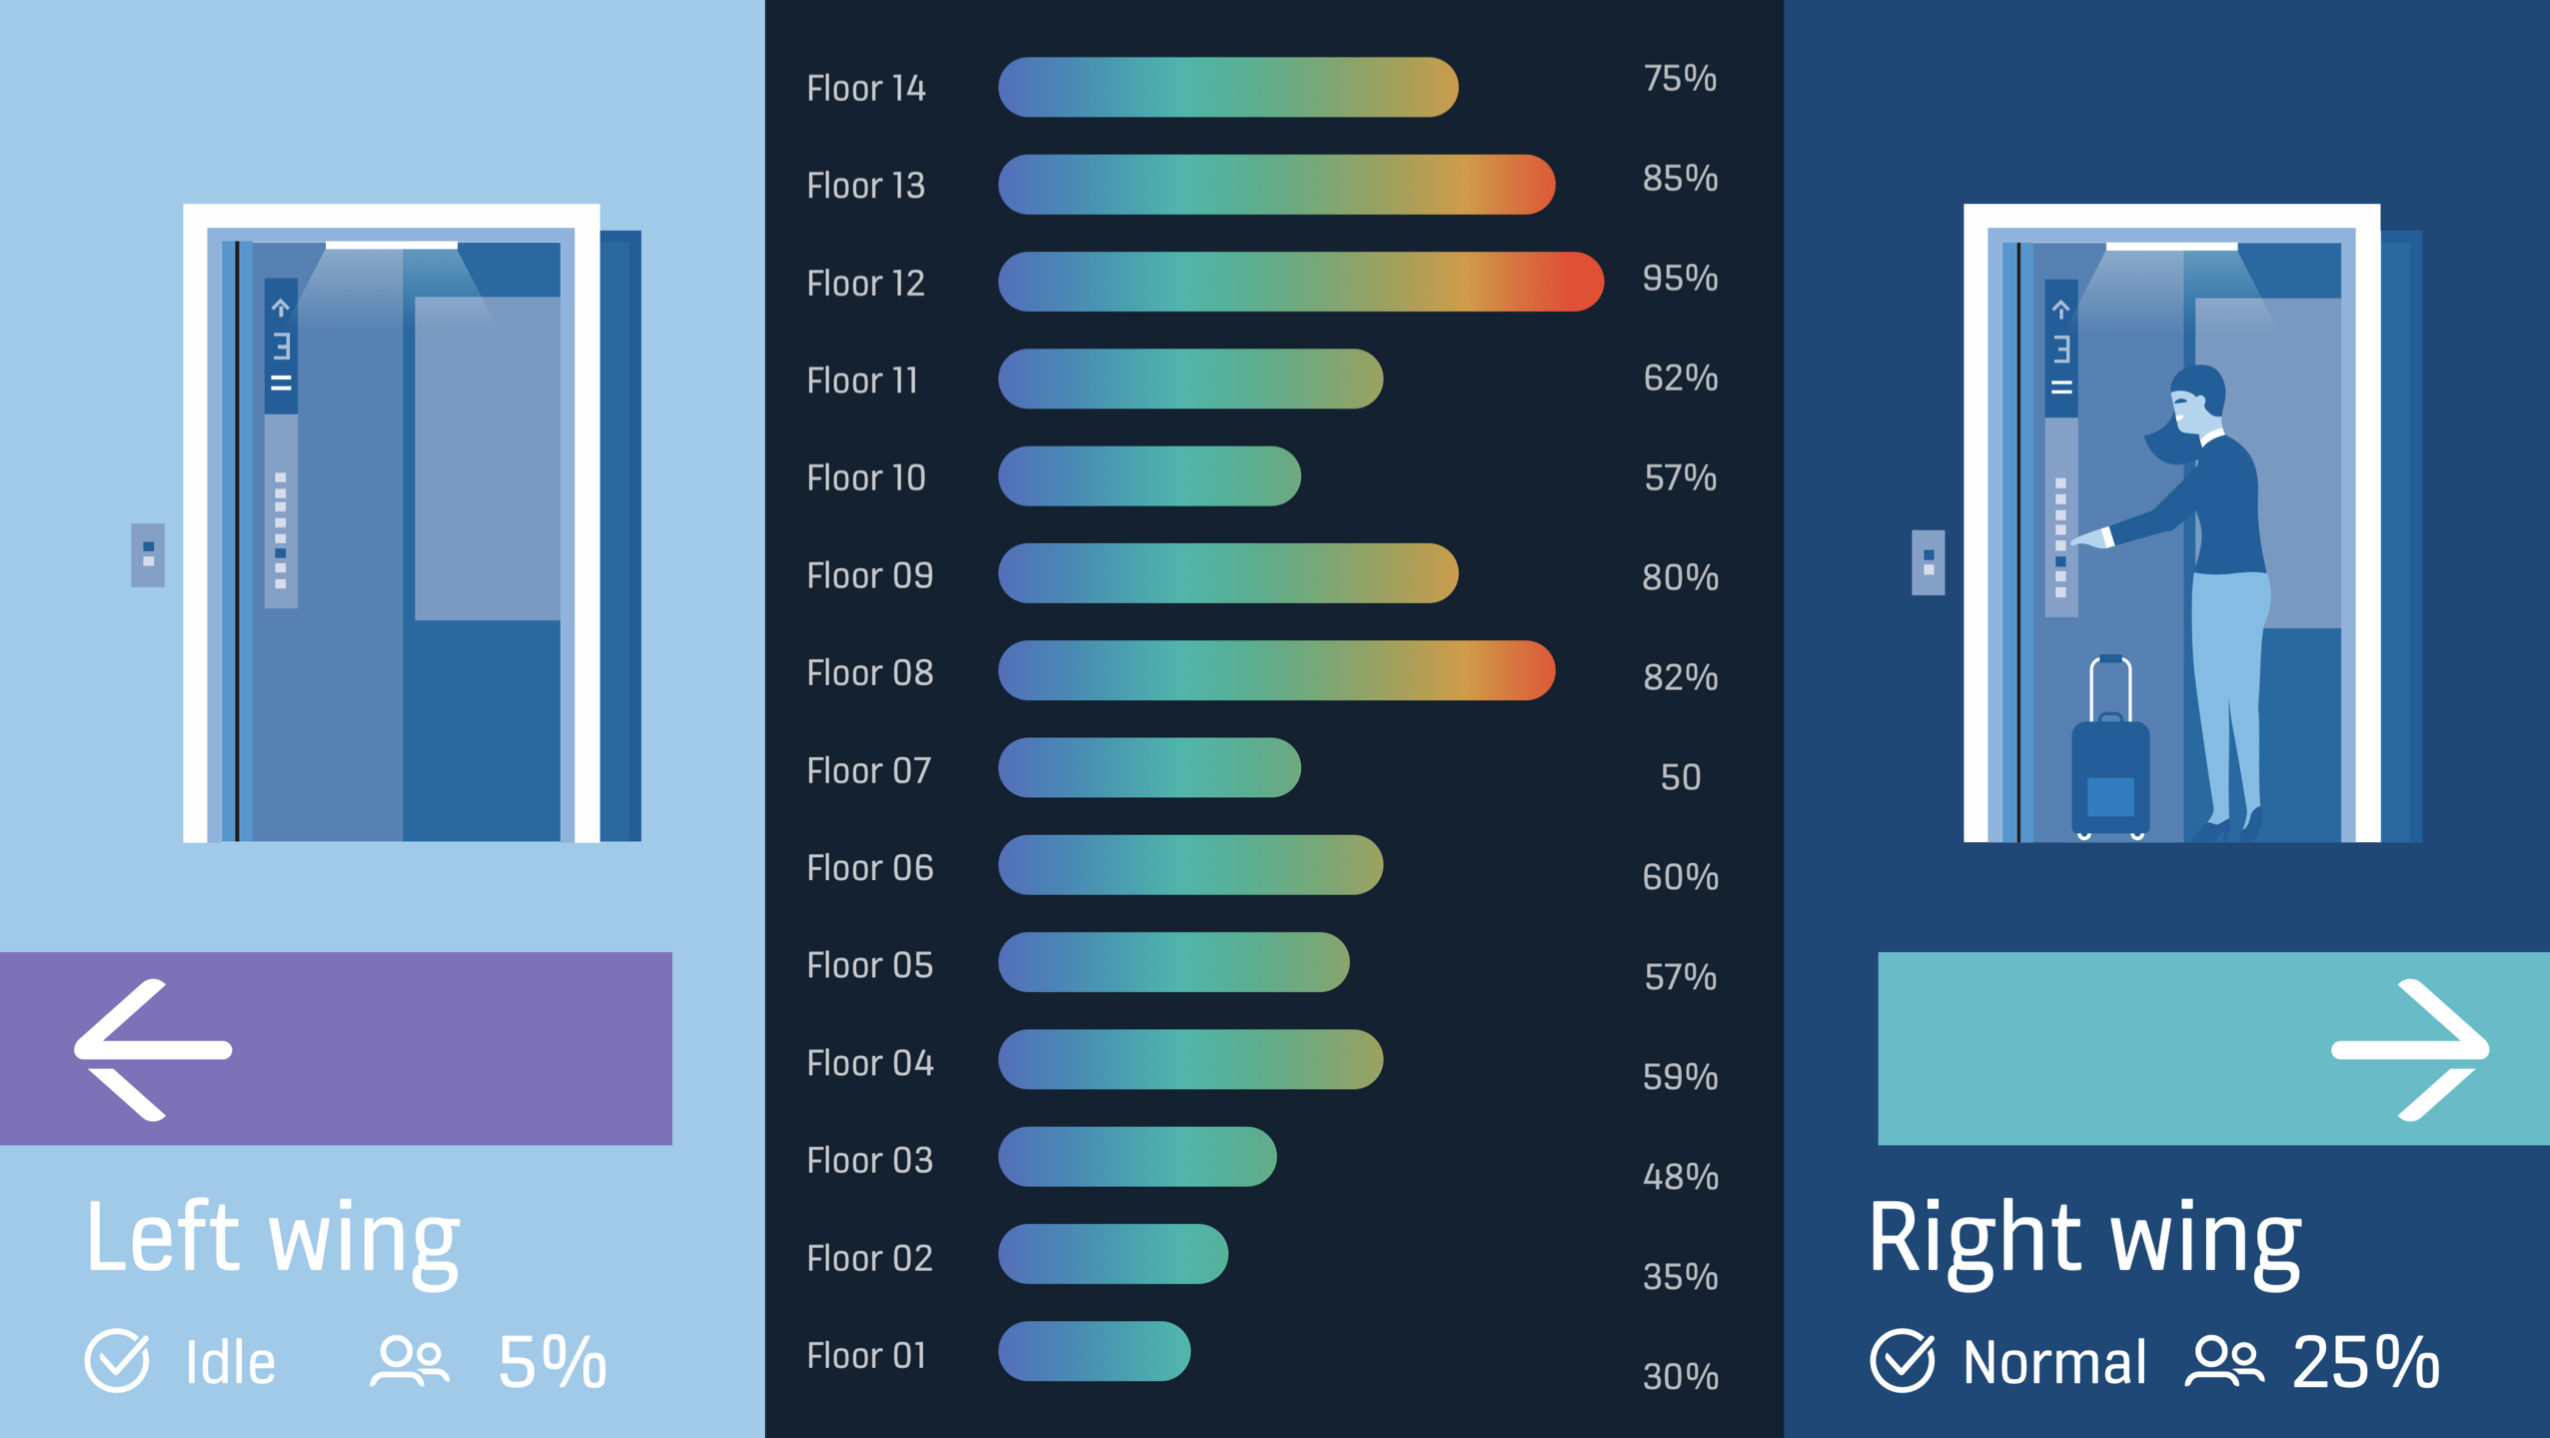
Task: Click the right arrow on teal banner
Action: [x=2410, y=1049]
